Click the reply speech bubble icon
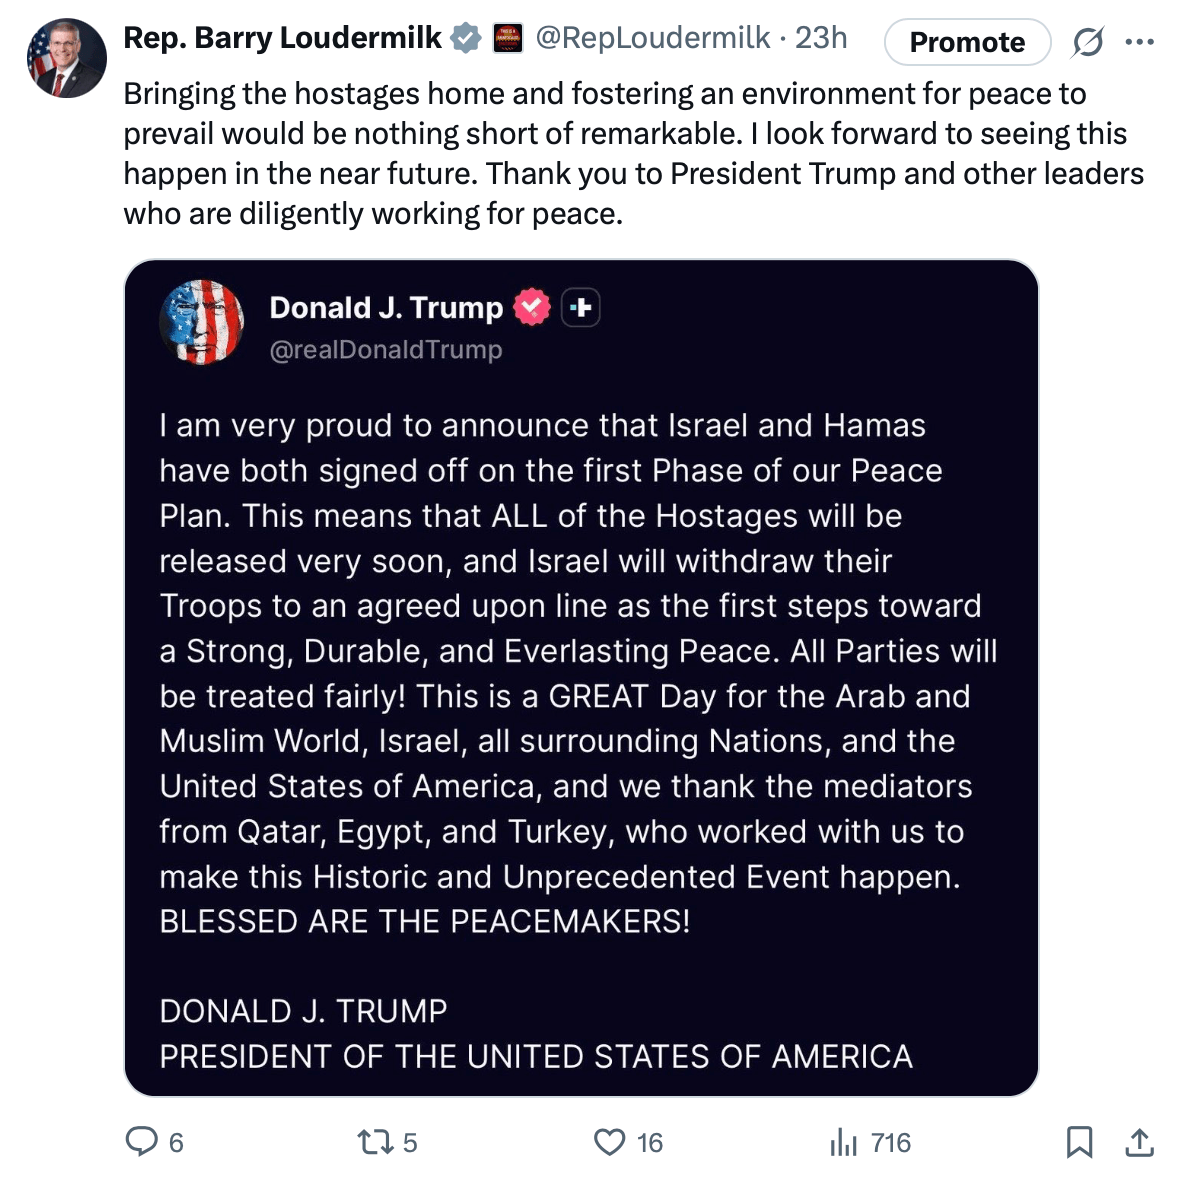 click(x=141, y=1141)
